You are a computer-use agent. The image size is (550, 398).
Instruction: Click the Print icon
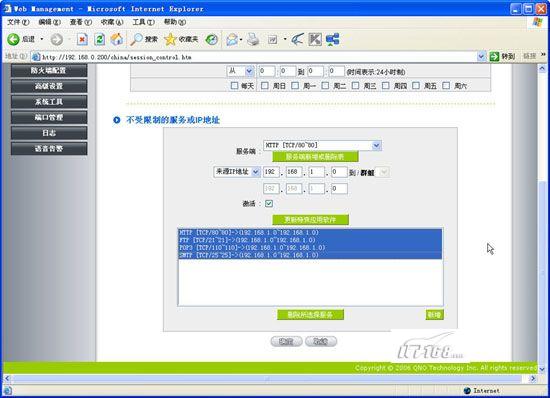pyautogui.click(x=253, y=39)
